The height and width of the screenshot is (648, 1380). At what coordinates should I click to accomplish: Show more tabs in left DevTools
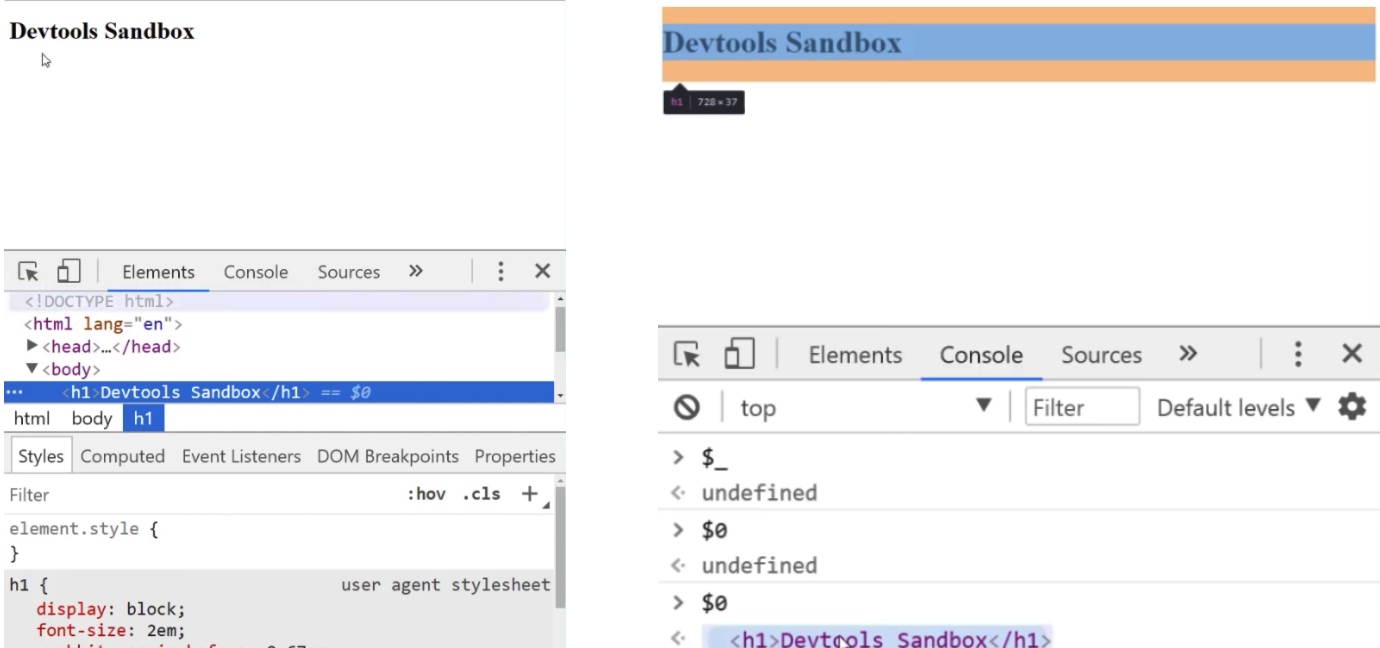point(416,271)
